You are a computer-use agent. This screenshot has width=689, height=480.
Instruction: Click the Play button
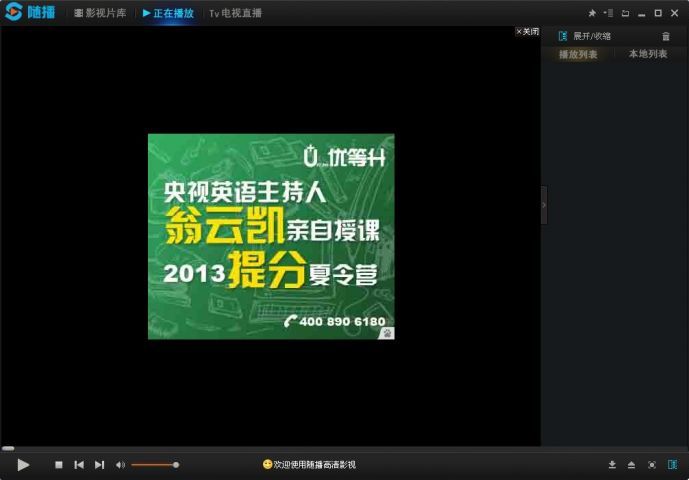(x=23, y=465)
